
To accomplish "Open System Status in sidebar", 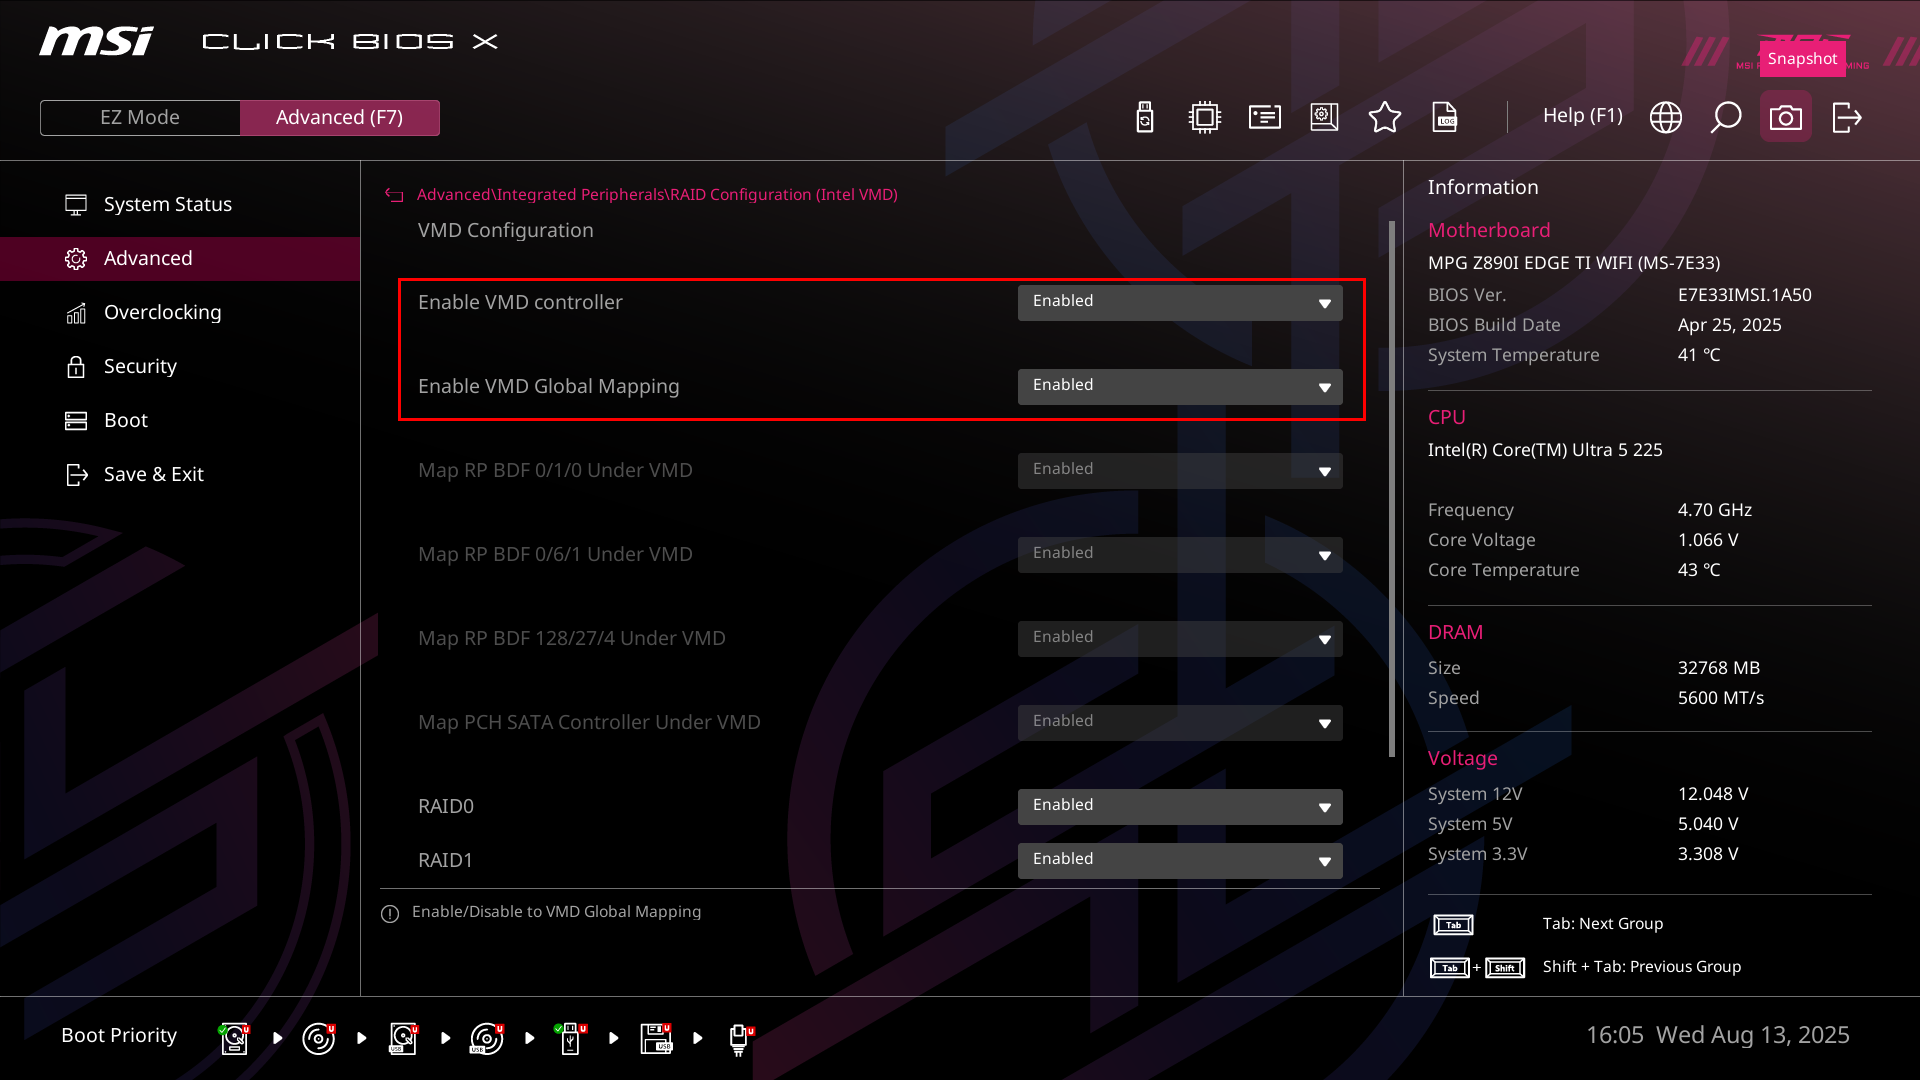I will 180,204.
